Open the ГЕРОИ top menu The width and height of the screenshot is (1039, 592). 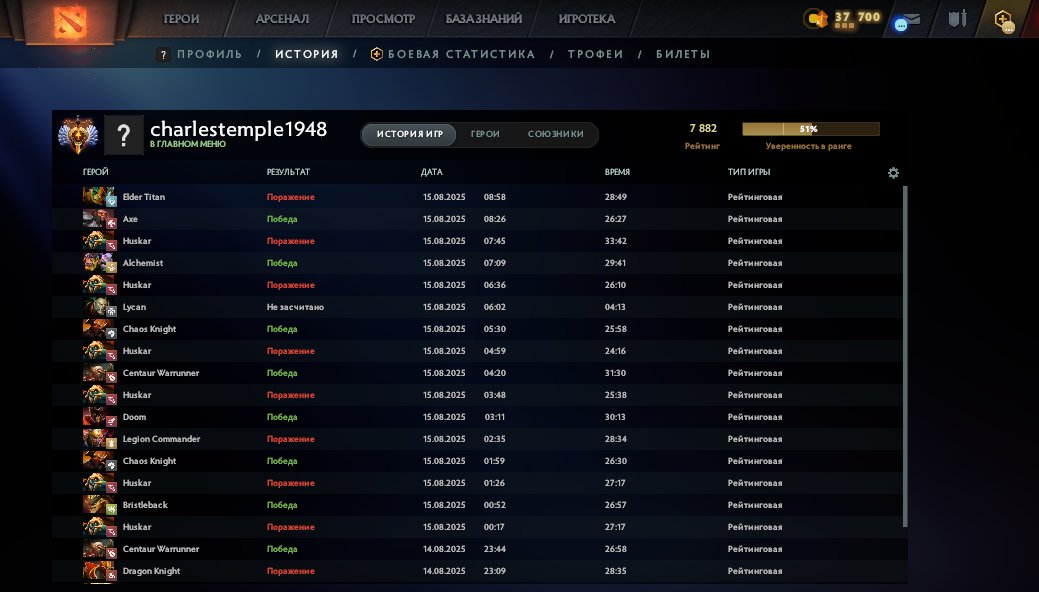pos(181,19)
